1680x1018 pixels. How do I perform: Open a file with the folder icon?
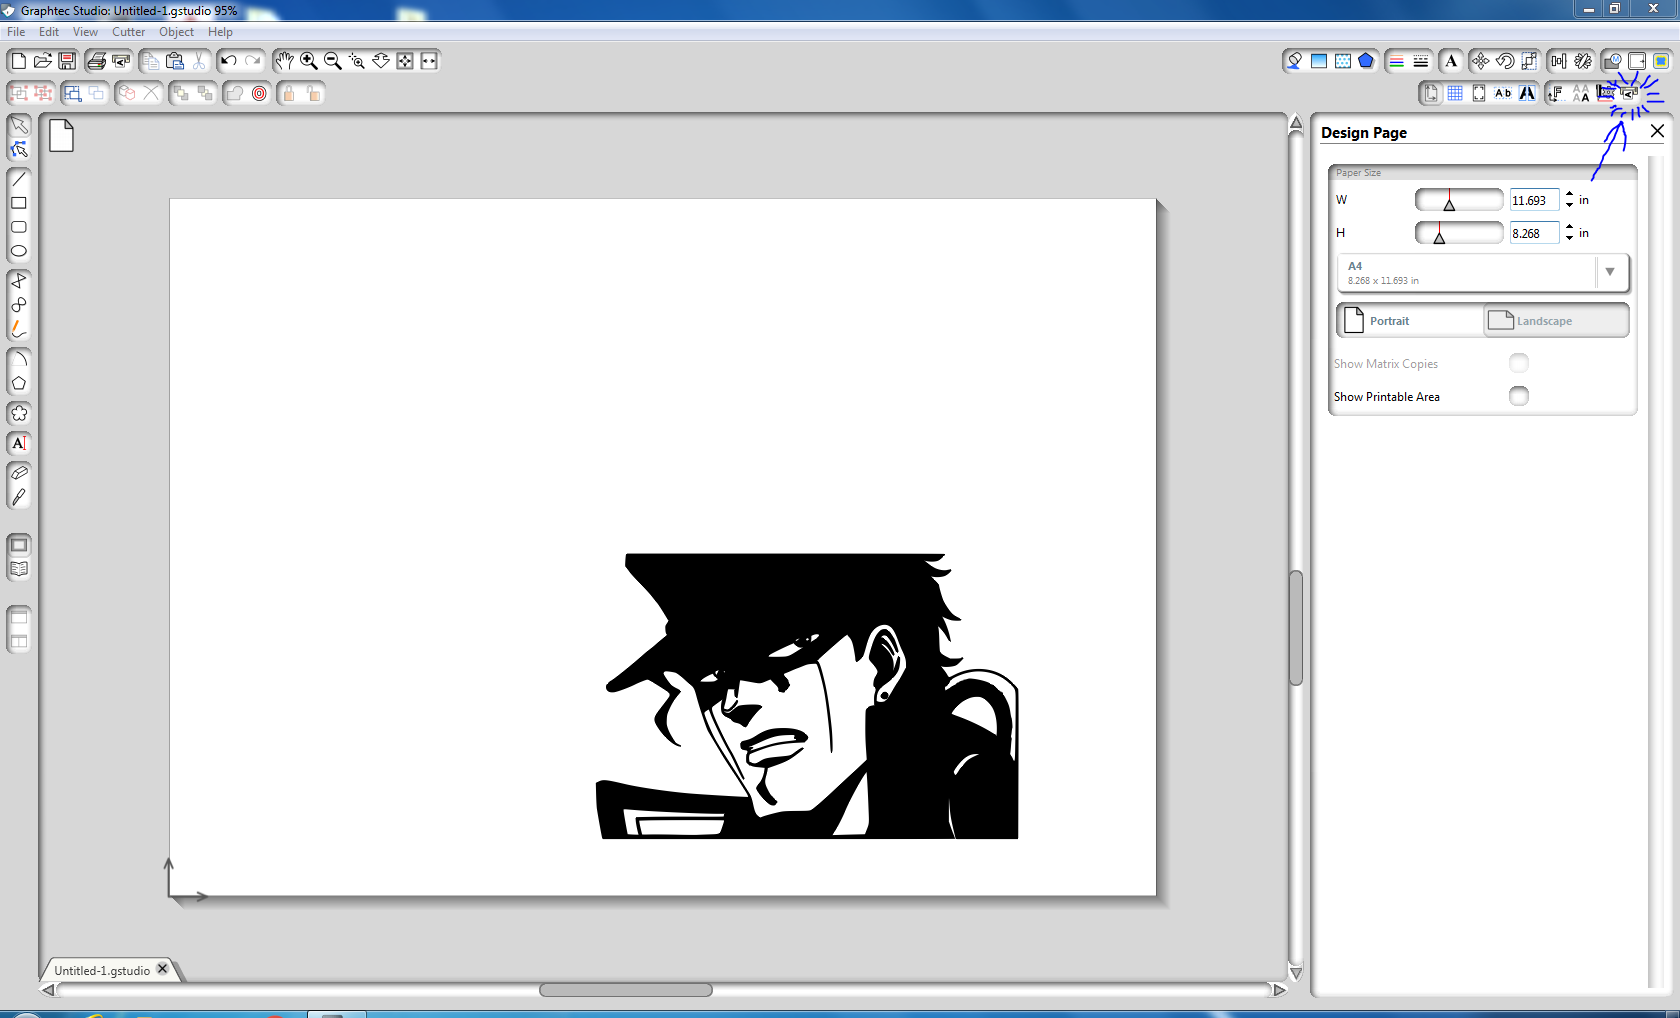point(43,61)
